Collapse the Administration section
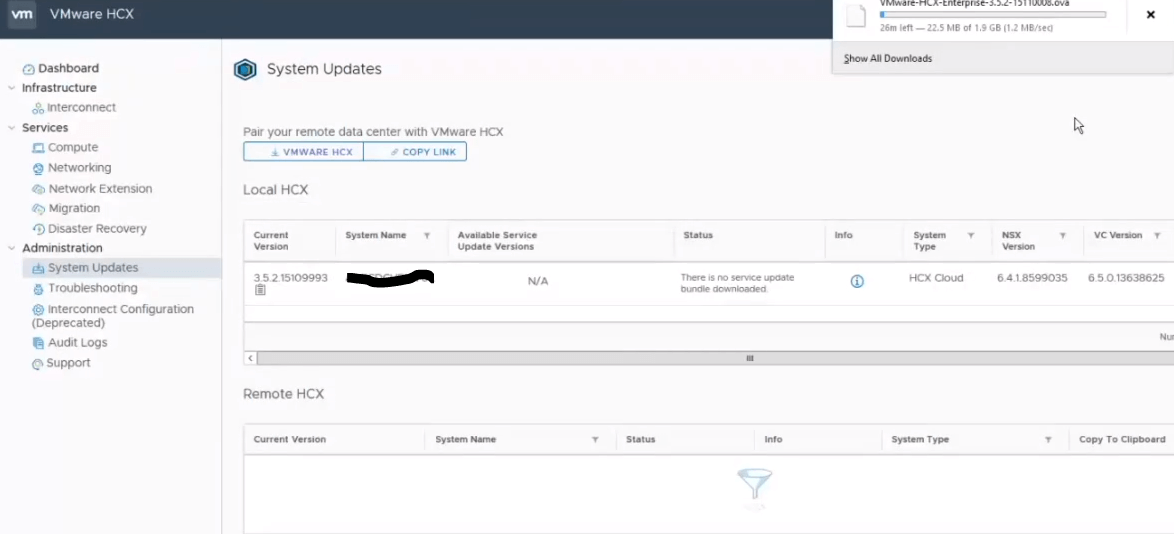This screenshot has height=534, width=1174. coord(12,248)
